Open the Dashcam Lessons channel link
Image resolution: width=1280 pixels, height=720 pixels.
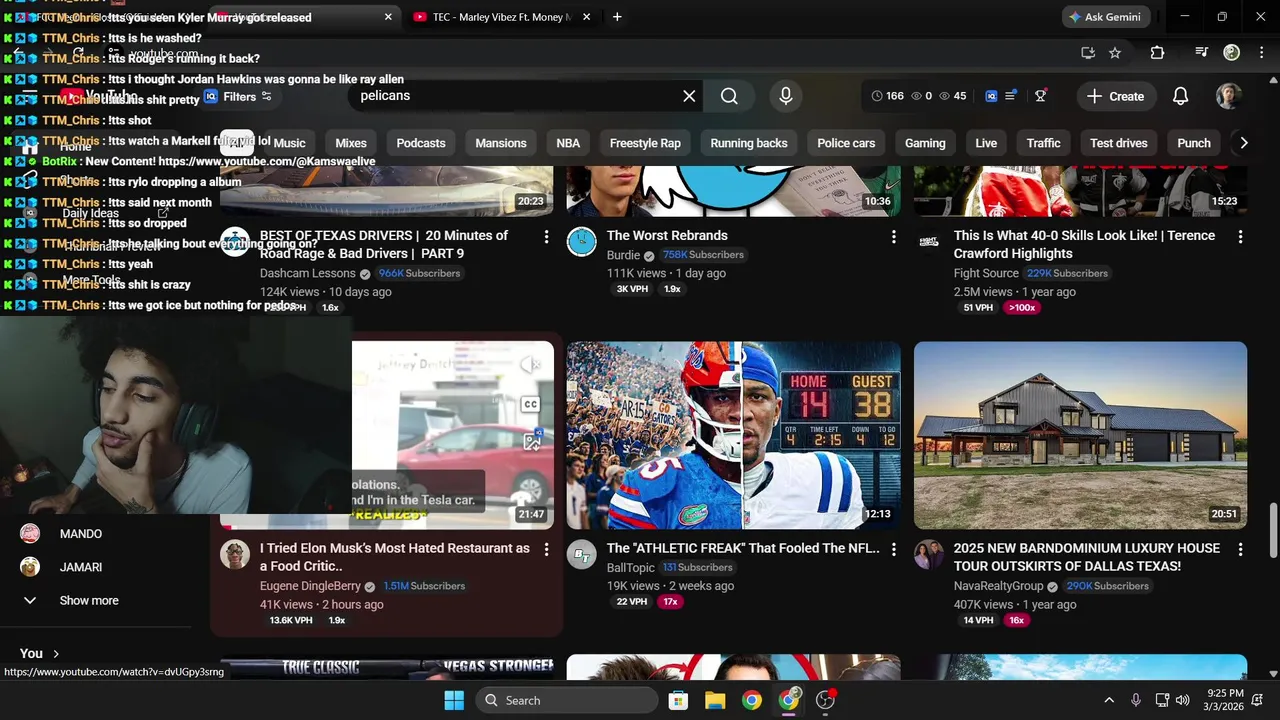click(x=308, y=274)
